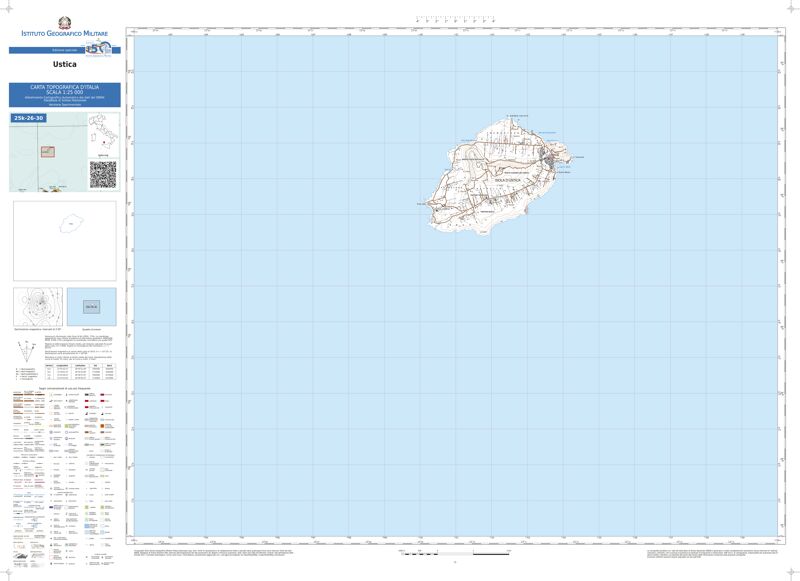Click the '25k-26-30' sheet code label

(x=28, y=118)
